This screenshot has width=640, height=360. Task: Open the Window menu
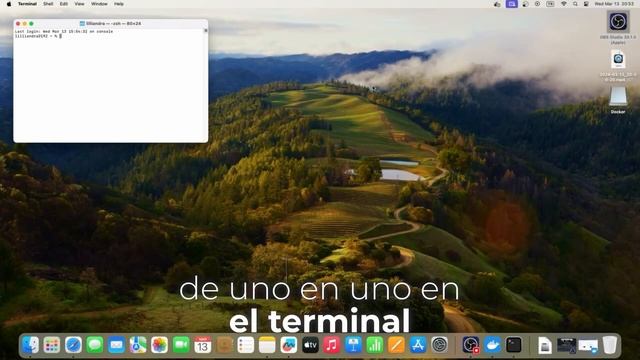tap(99, 4)
